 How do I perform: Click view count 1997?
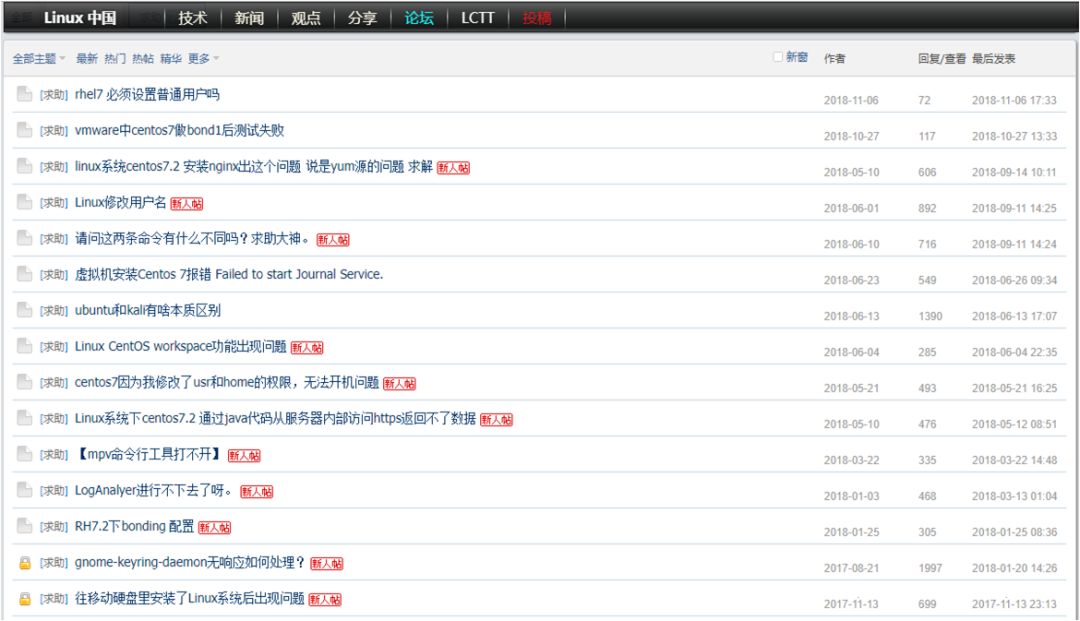point(930,568)
